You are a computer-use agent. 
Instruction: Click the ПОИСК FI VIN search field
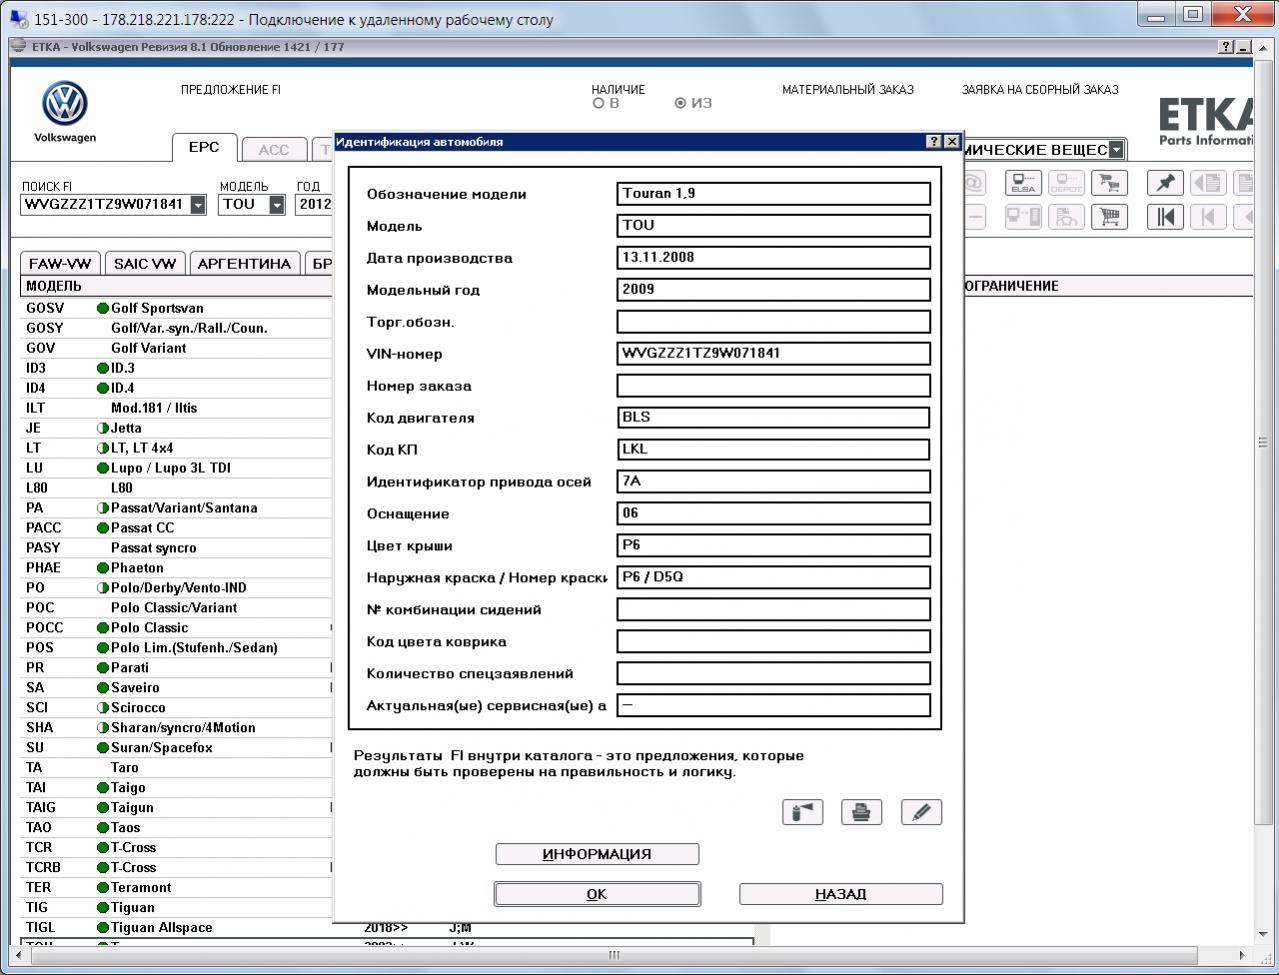[105, 205]
